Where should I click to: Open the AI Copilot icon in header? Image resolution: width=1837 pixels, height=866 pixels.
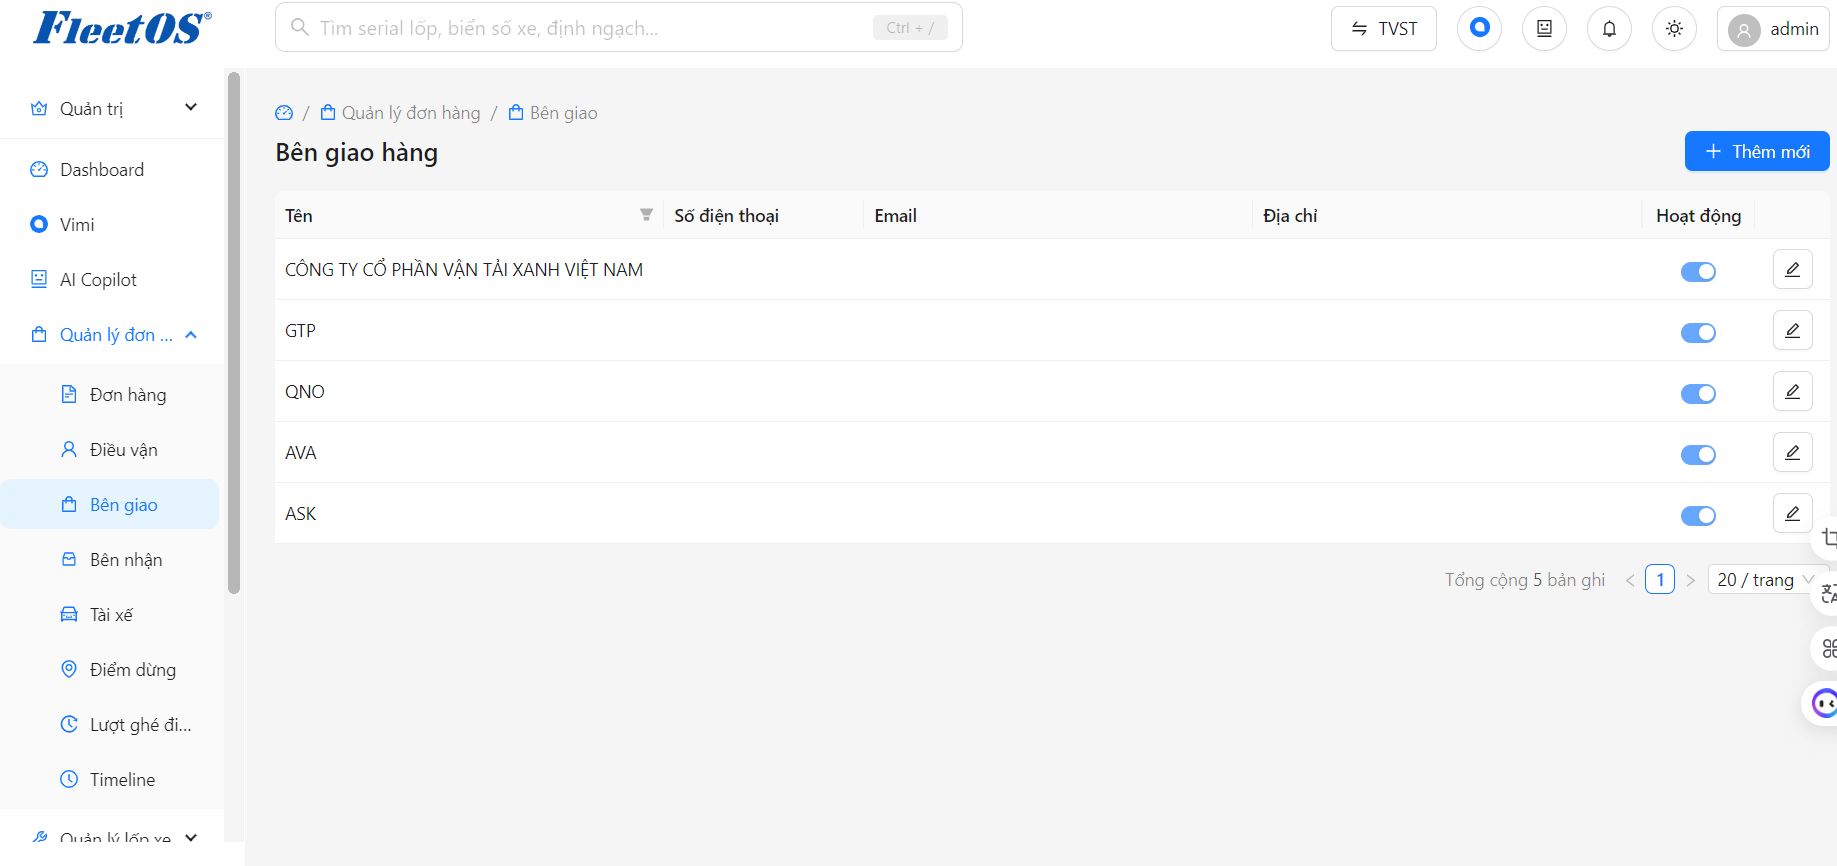tap(1544, 28)
